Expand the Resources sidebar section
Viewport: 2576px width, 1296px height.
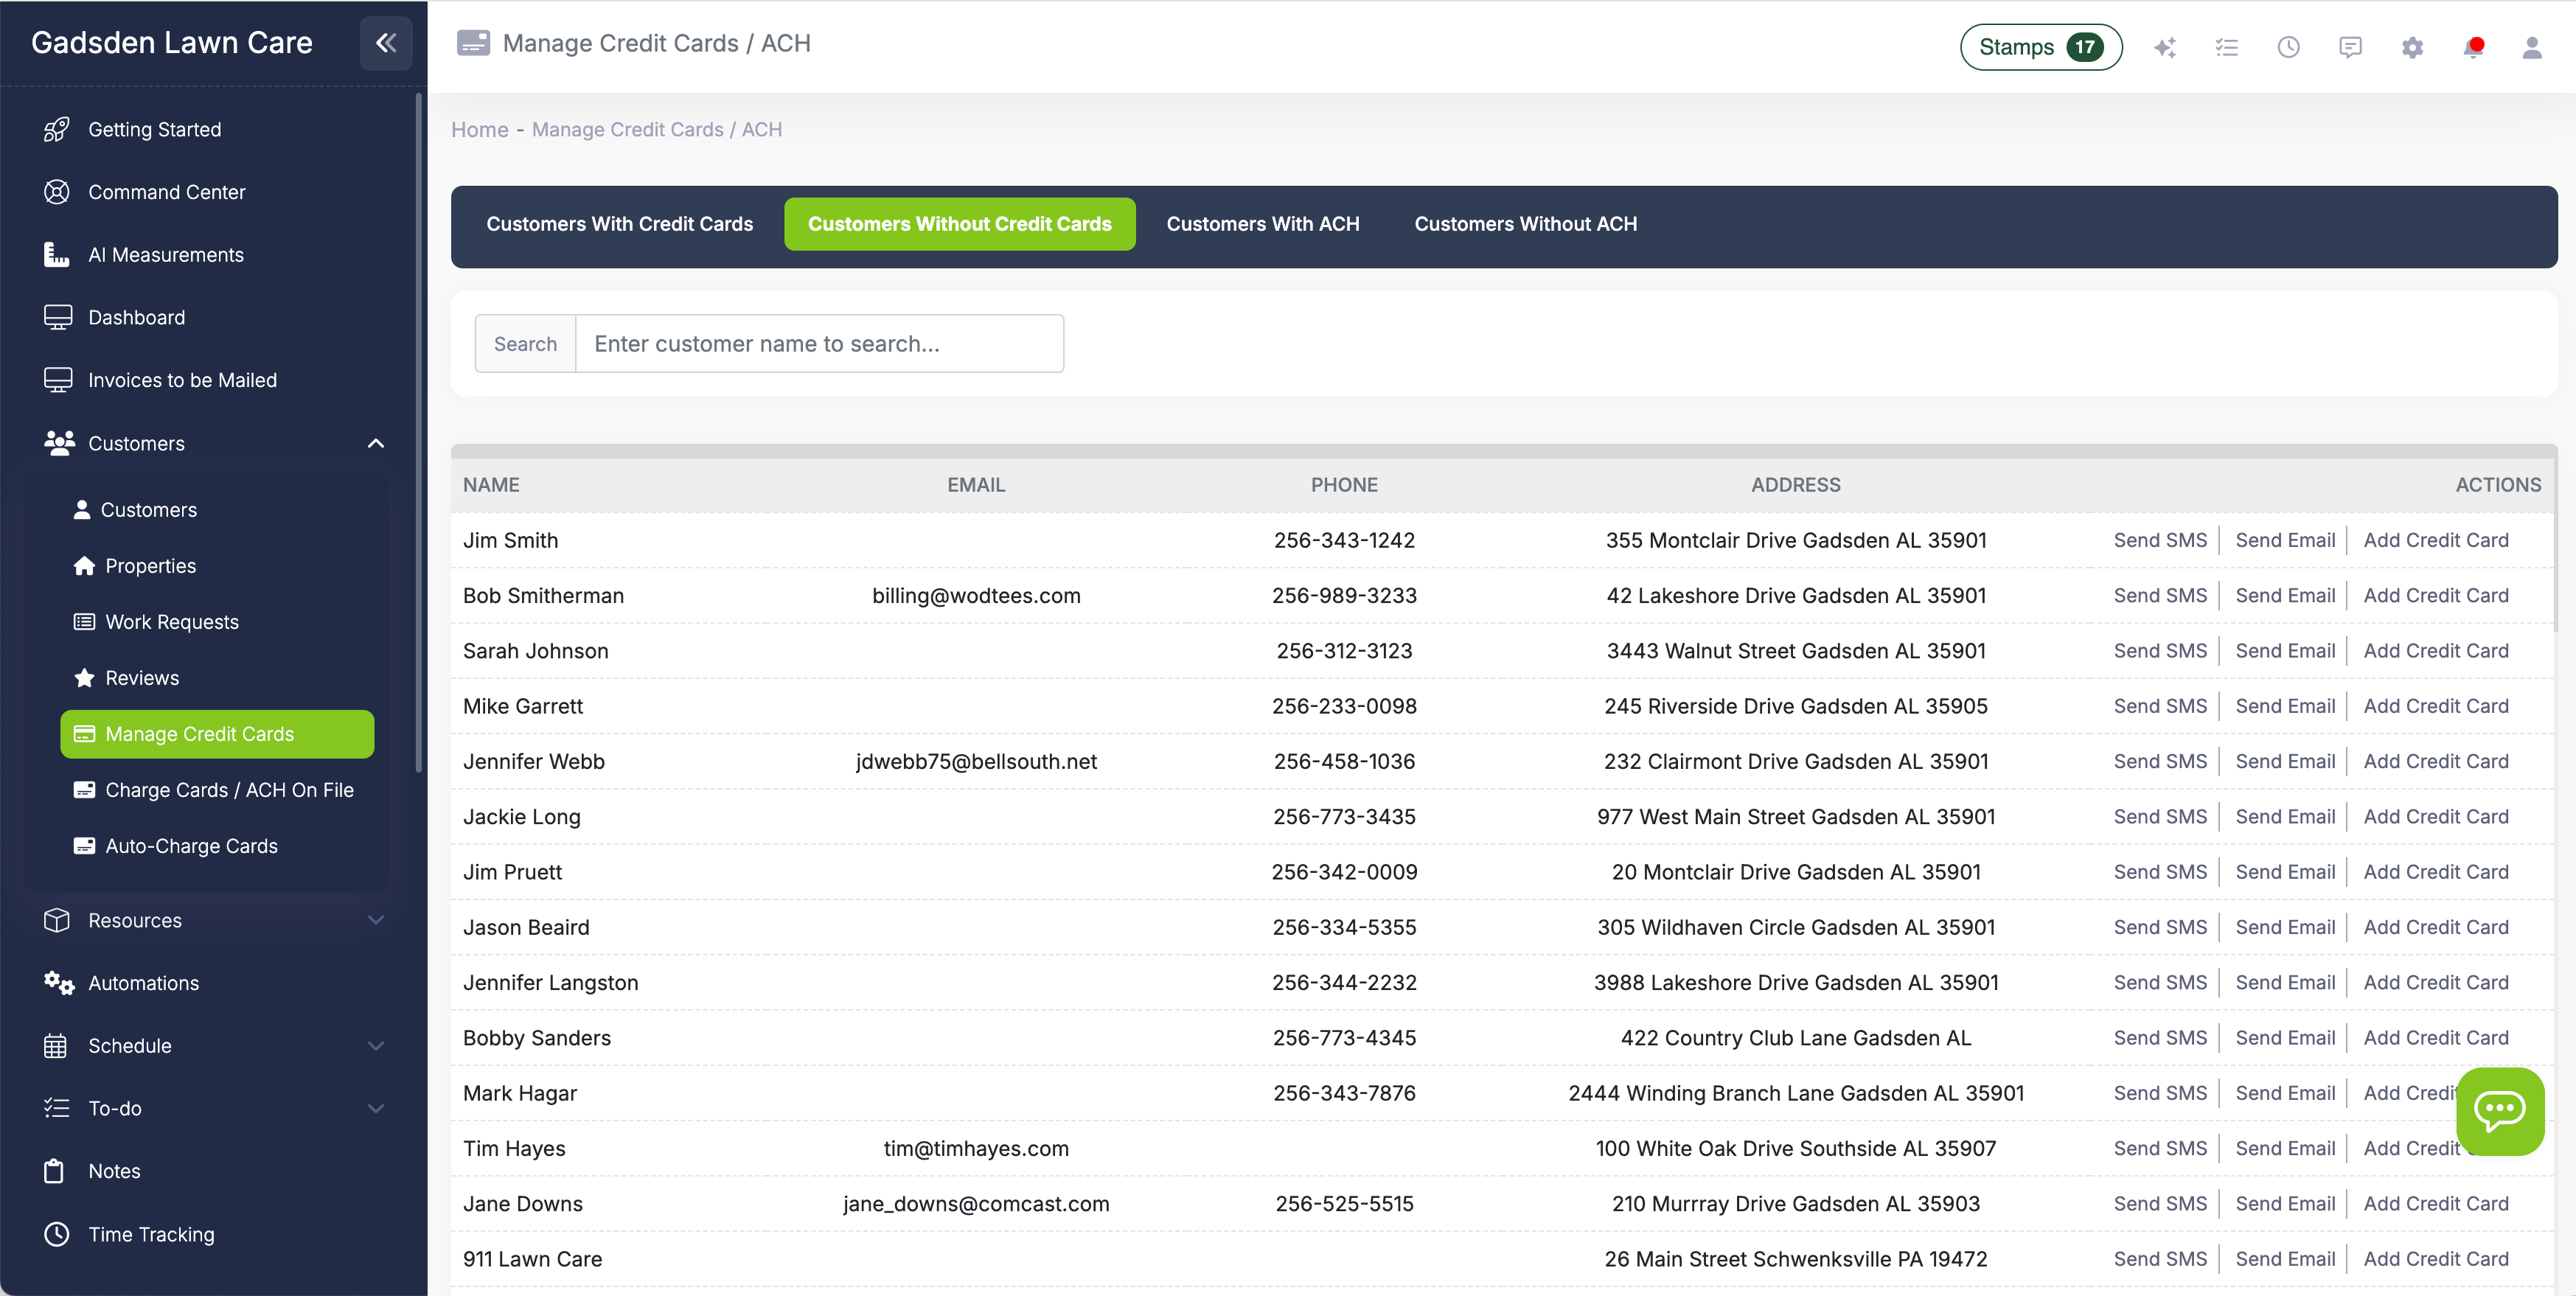coord(375,920)
